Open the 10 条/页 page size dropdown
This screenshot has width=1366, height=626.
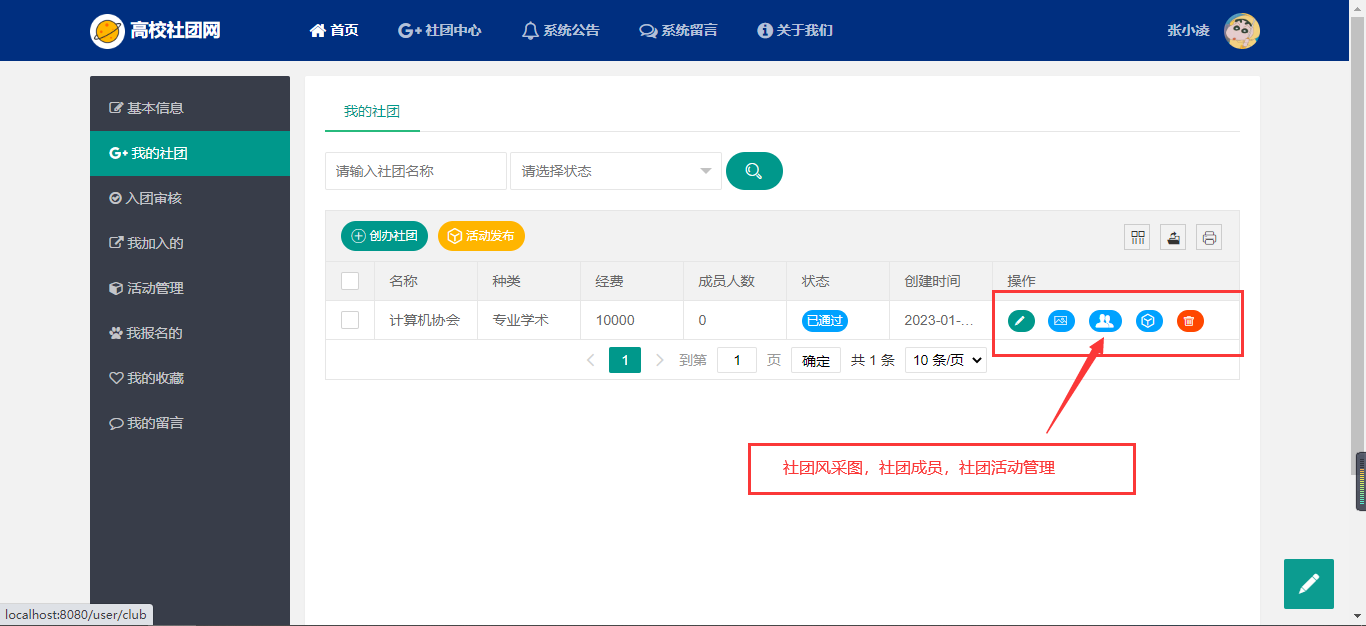tap(946, 360)
